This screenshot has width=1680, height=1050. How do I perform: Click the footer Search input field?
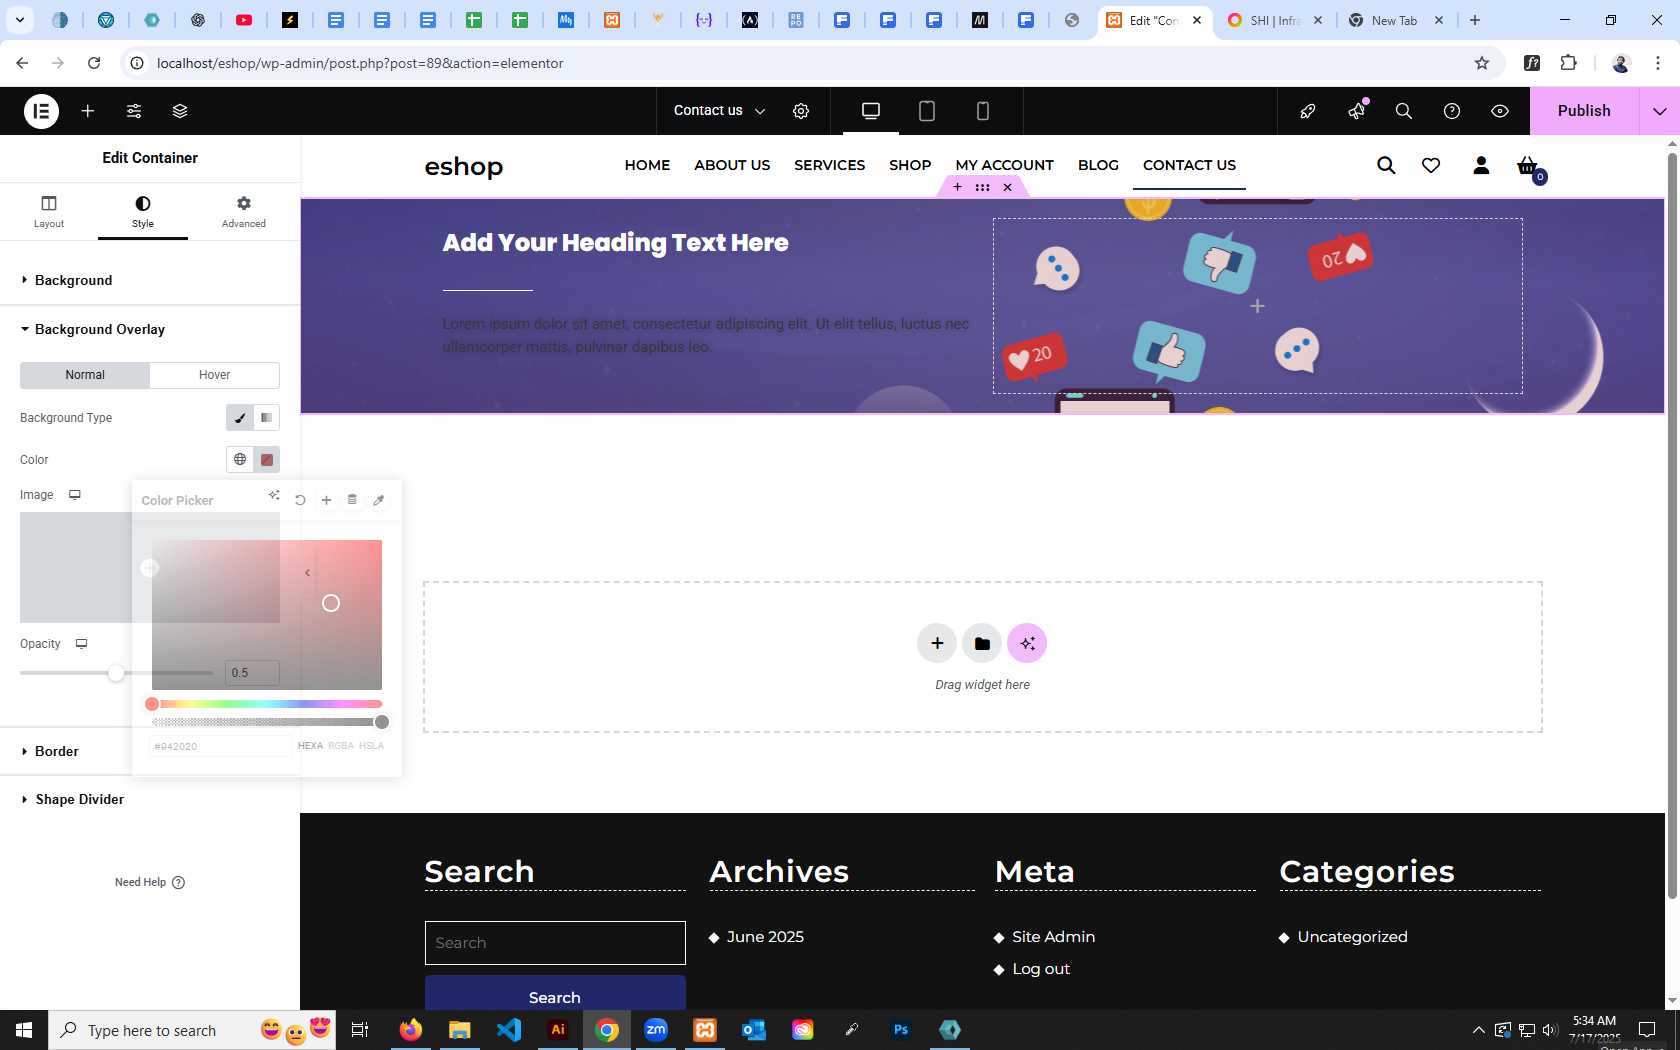coord(555,943)
